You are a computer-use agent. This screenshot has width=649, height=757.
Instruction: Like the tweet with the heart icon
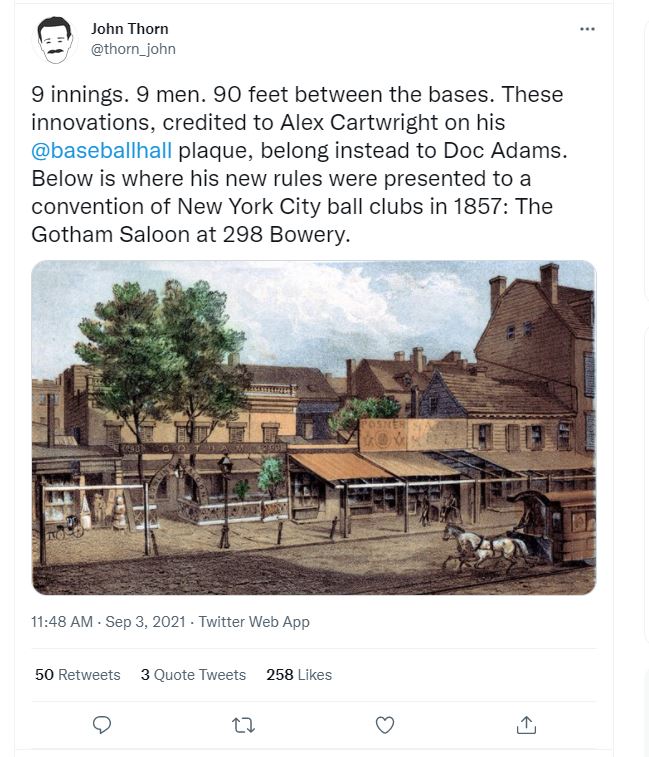pyautogui.click(x=385, y=725)
